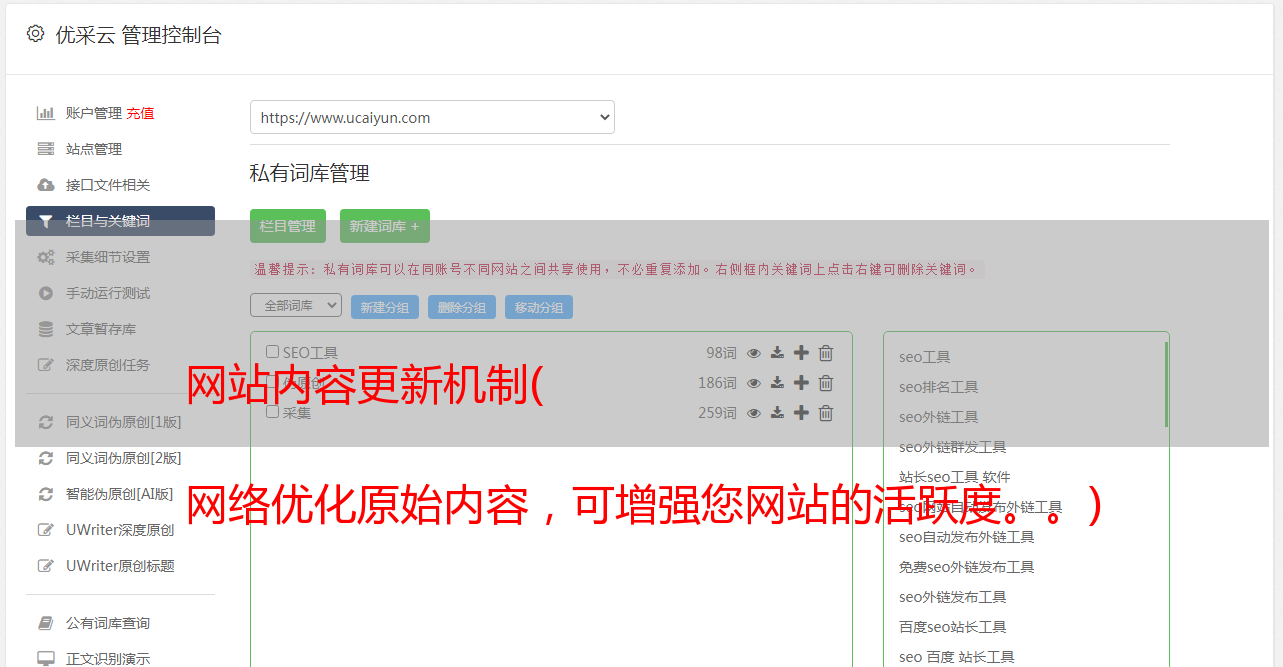Add keywords with SEO工具 plus icon
Image resolution: width=1283 pixels, height=667 pixels.
[x=801, y=353]
